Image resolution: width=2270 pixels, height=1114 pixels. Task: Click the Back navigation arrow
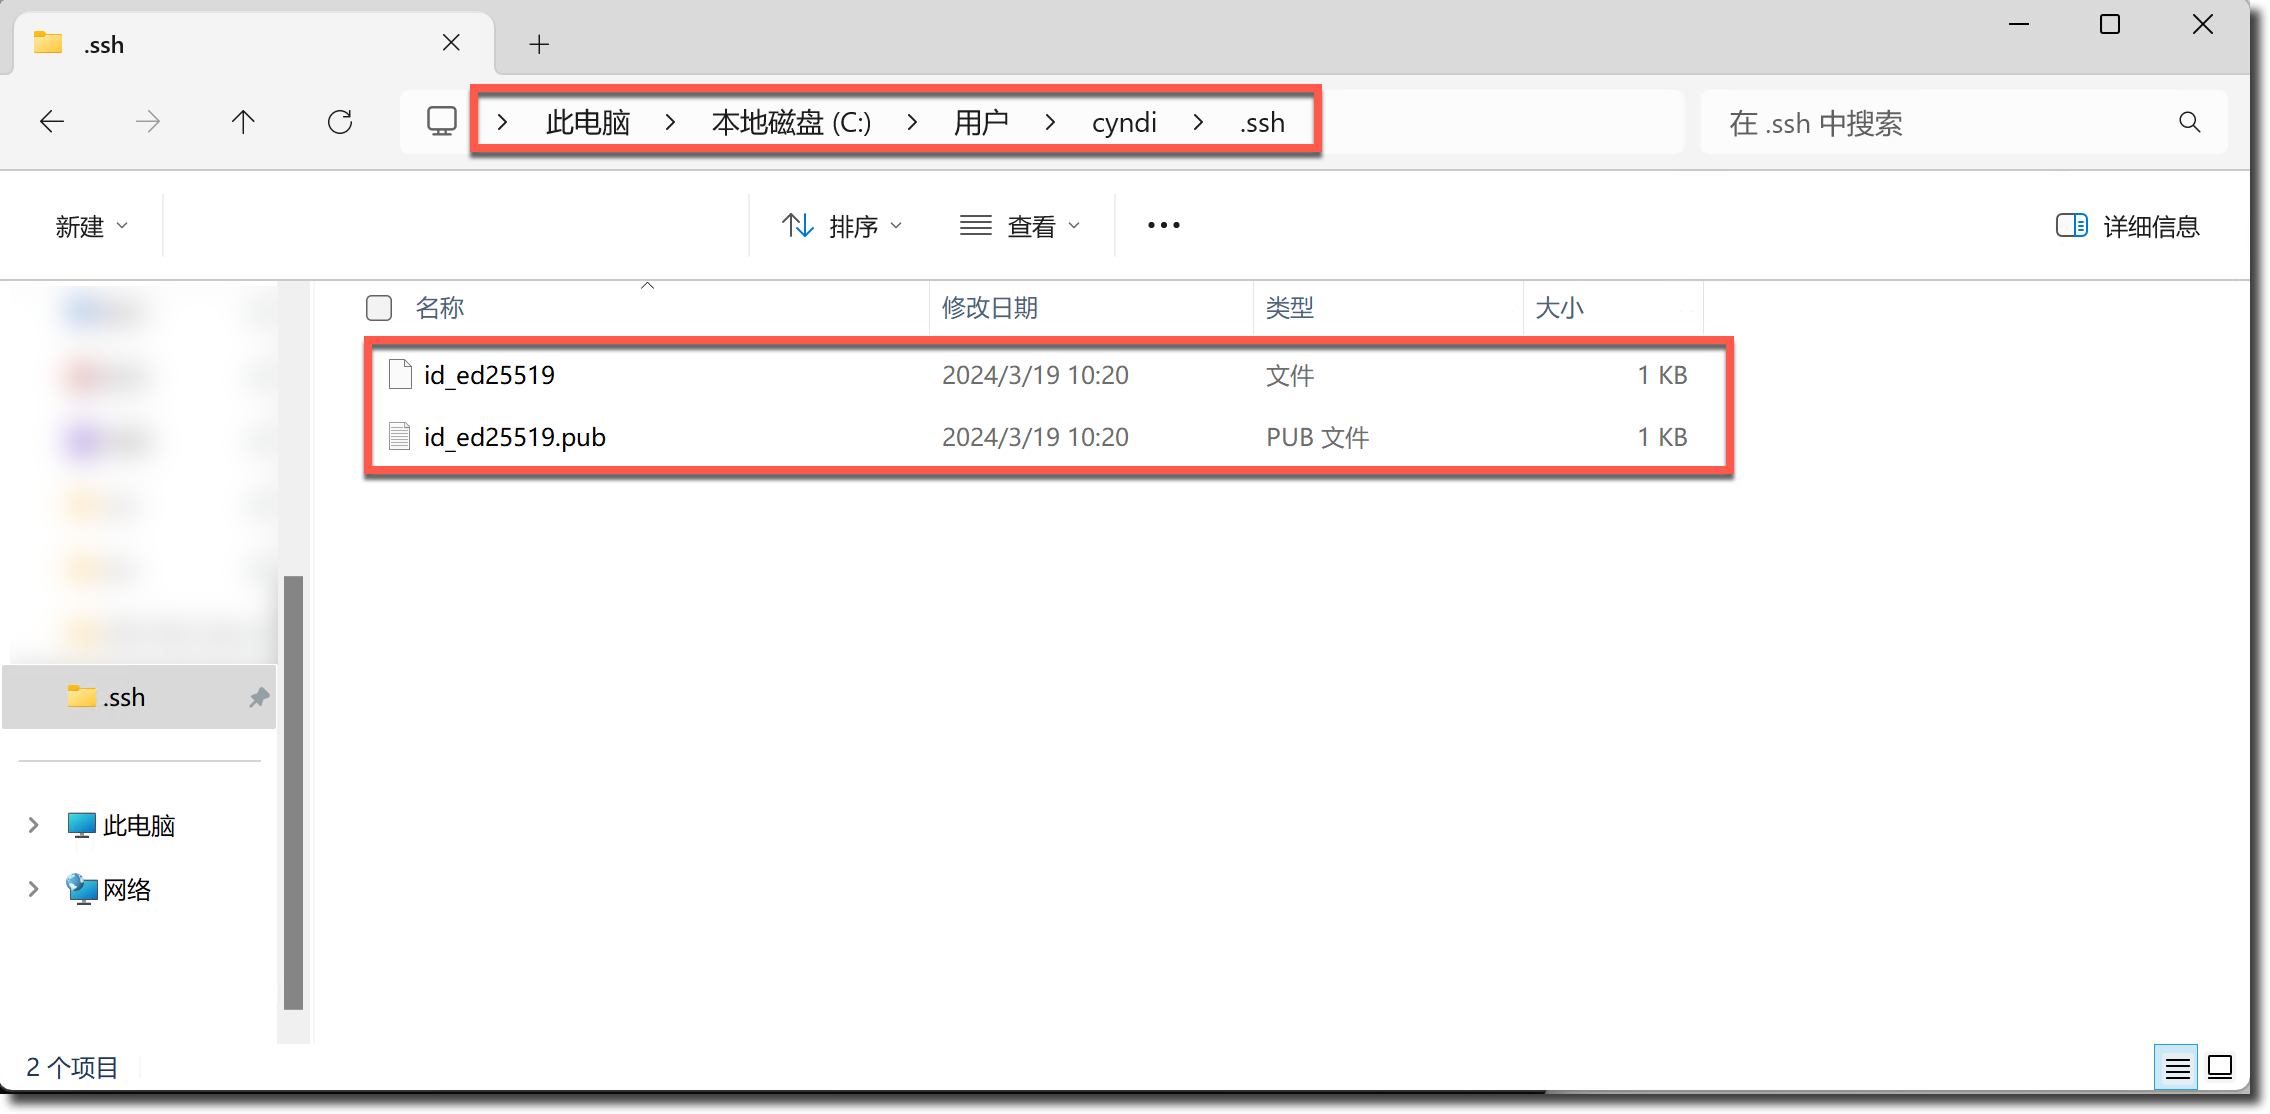pos(52,122)
